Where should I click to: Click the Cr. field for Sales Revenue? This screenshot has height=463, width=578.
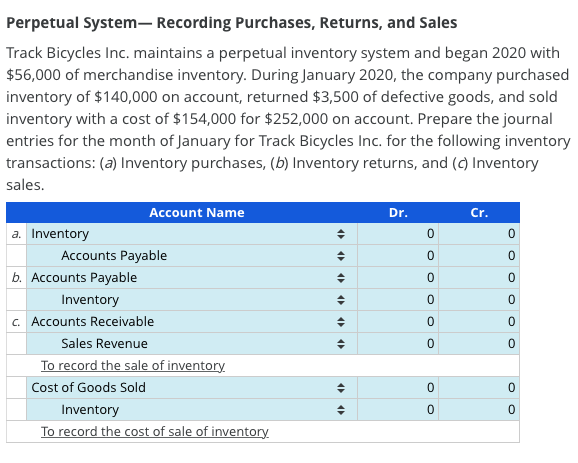(479, 344)
